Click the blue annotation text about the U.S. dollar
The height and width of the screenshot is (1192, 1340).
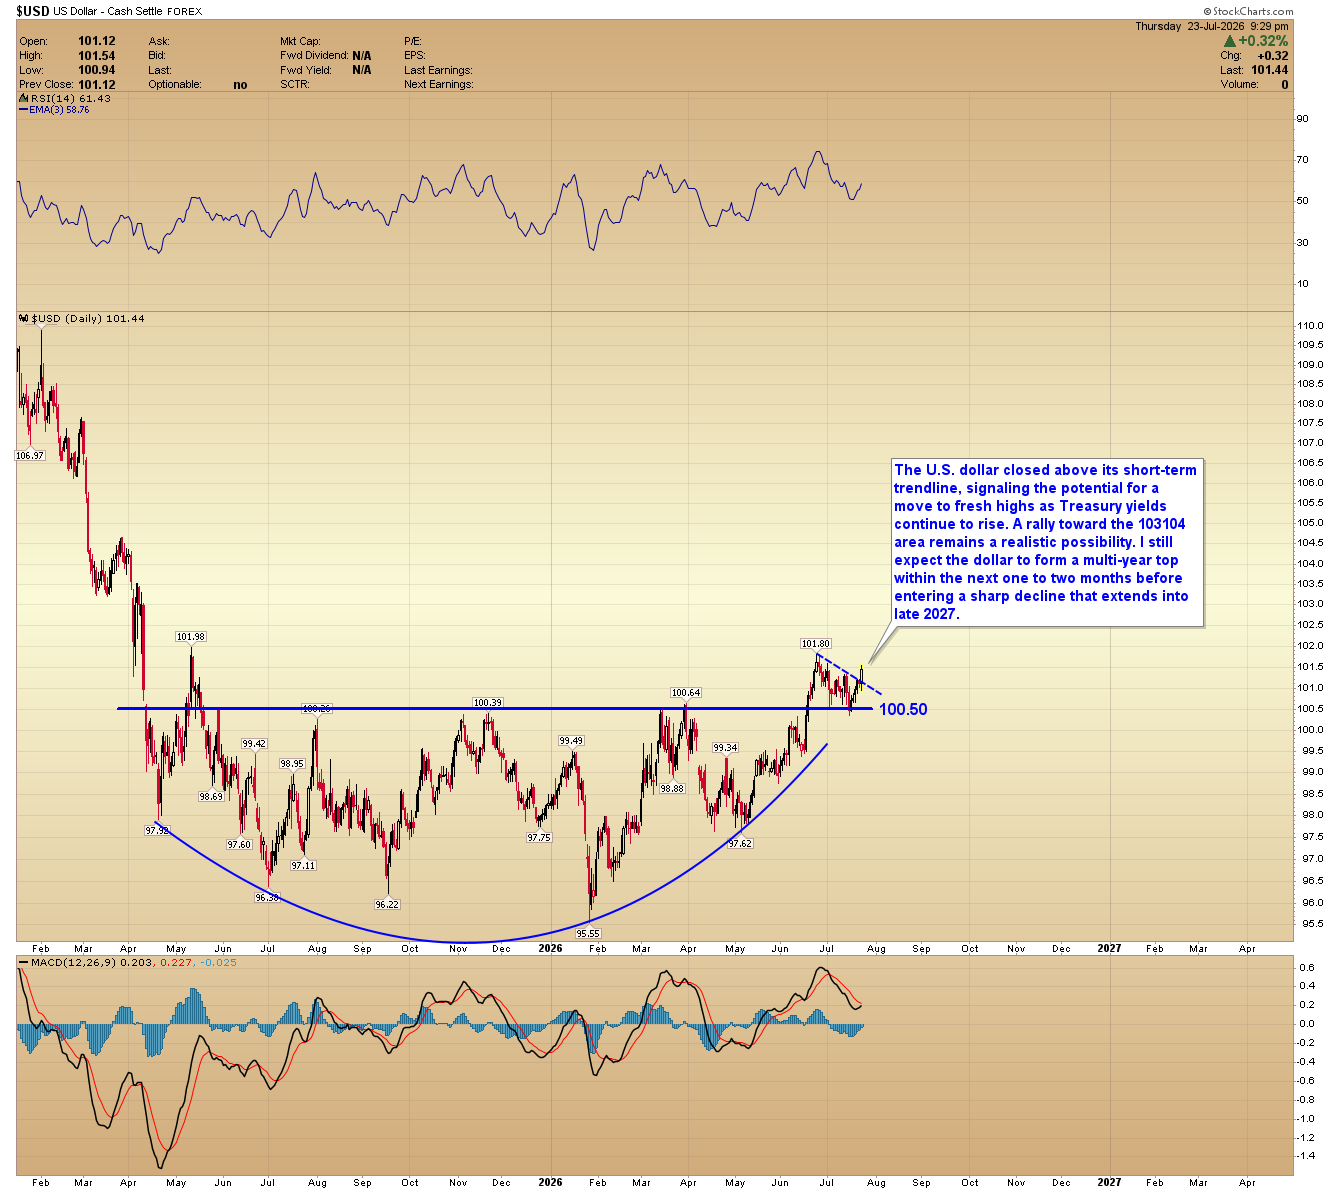[x=1046, y=542]
